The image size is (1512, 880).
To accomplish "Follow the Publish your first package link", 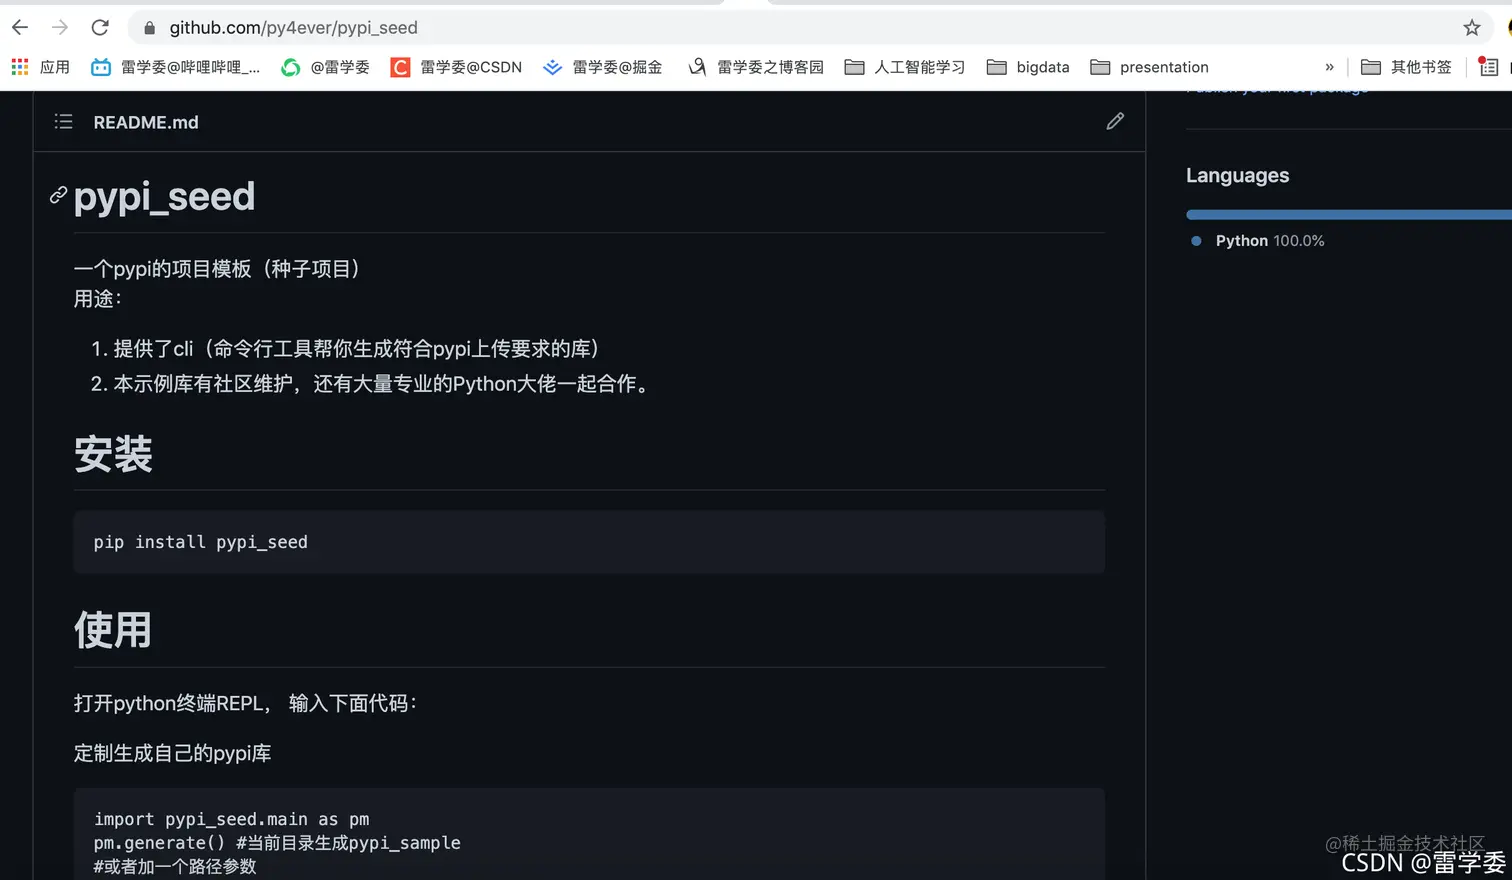I will [1275, 88].
